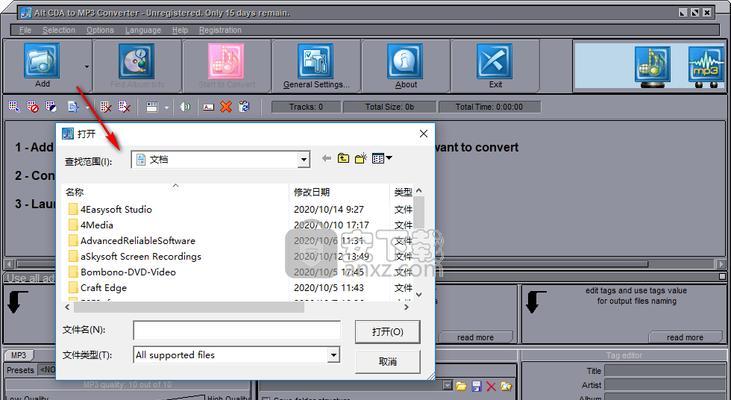Click the rename tag label icon
Screen dimensions: 731x400
coord(208,107)
